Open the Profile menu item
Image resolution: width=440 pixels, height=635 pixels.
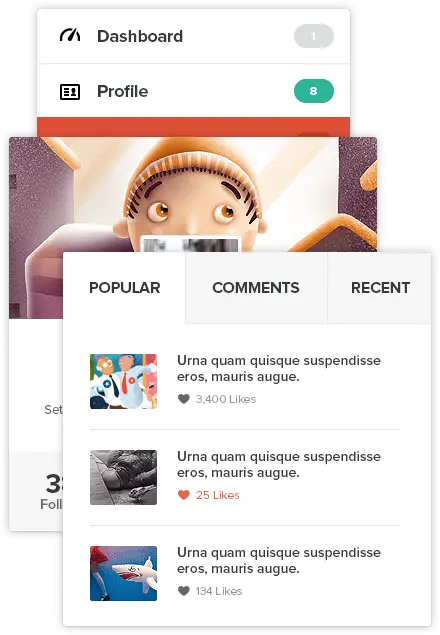tap(193, 91)
